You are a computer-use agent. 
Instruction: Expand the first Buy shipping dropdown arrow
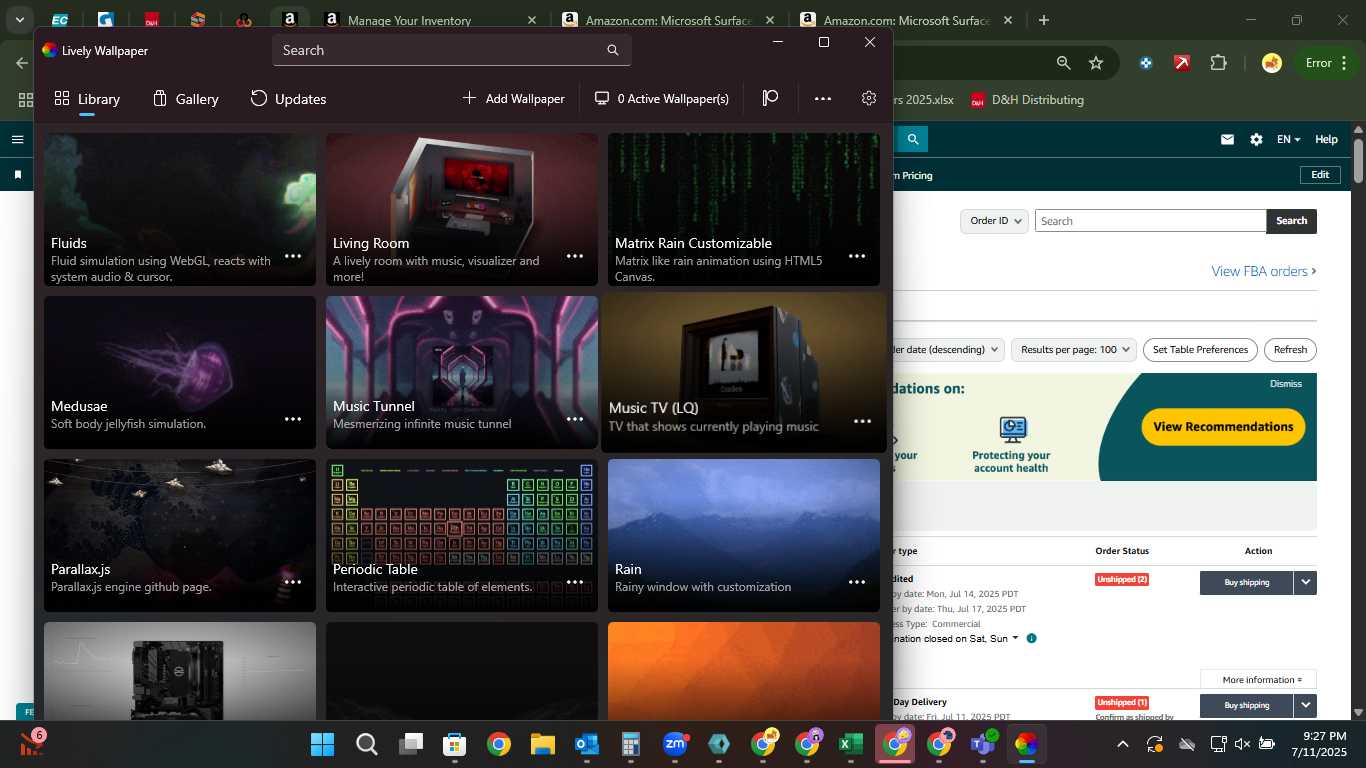coord(1305,582)
